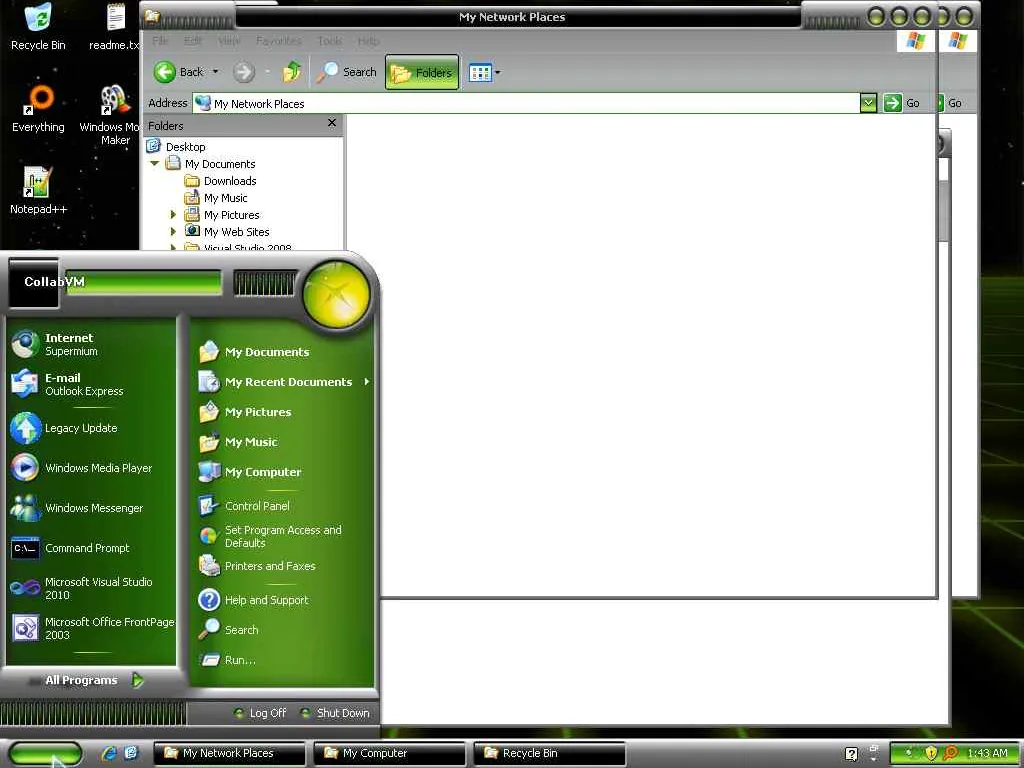Toggle the Folders pane button
This screenshot has width=1024, height=768.
(x=422, y=72)
